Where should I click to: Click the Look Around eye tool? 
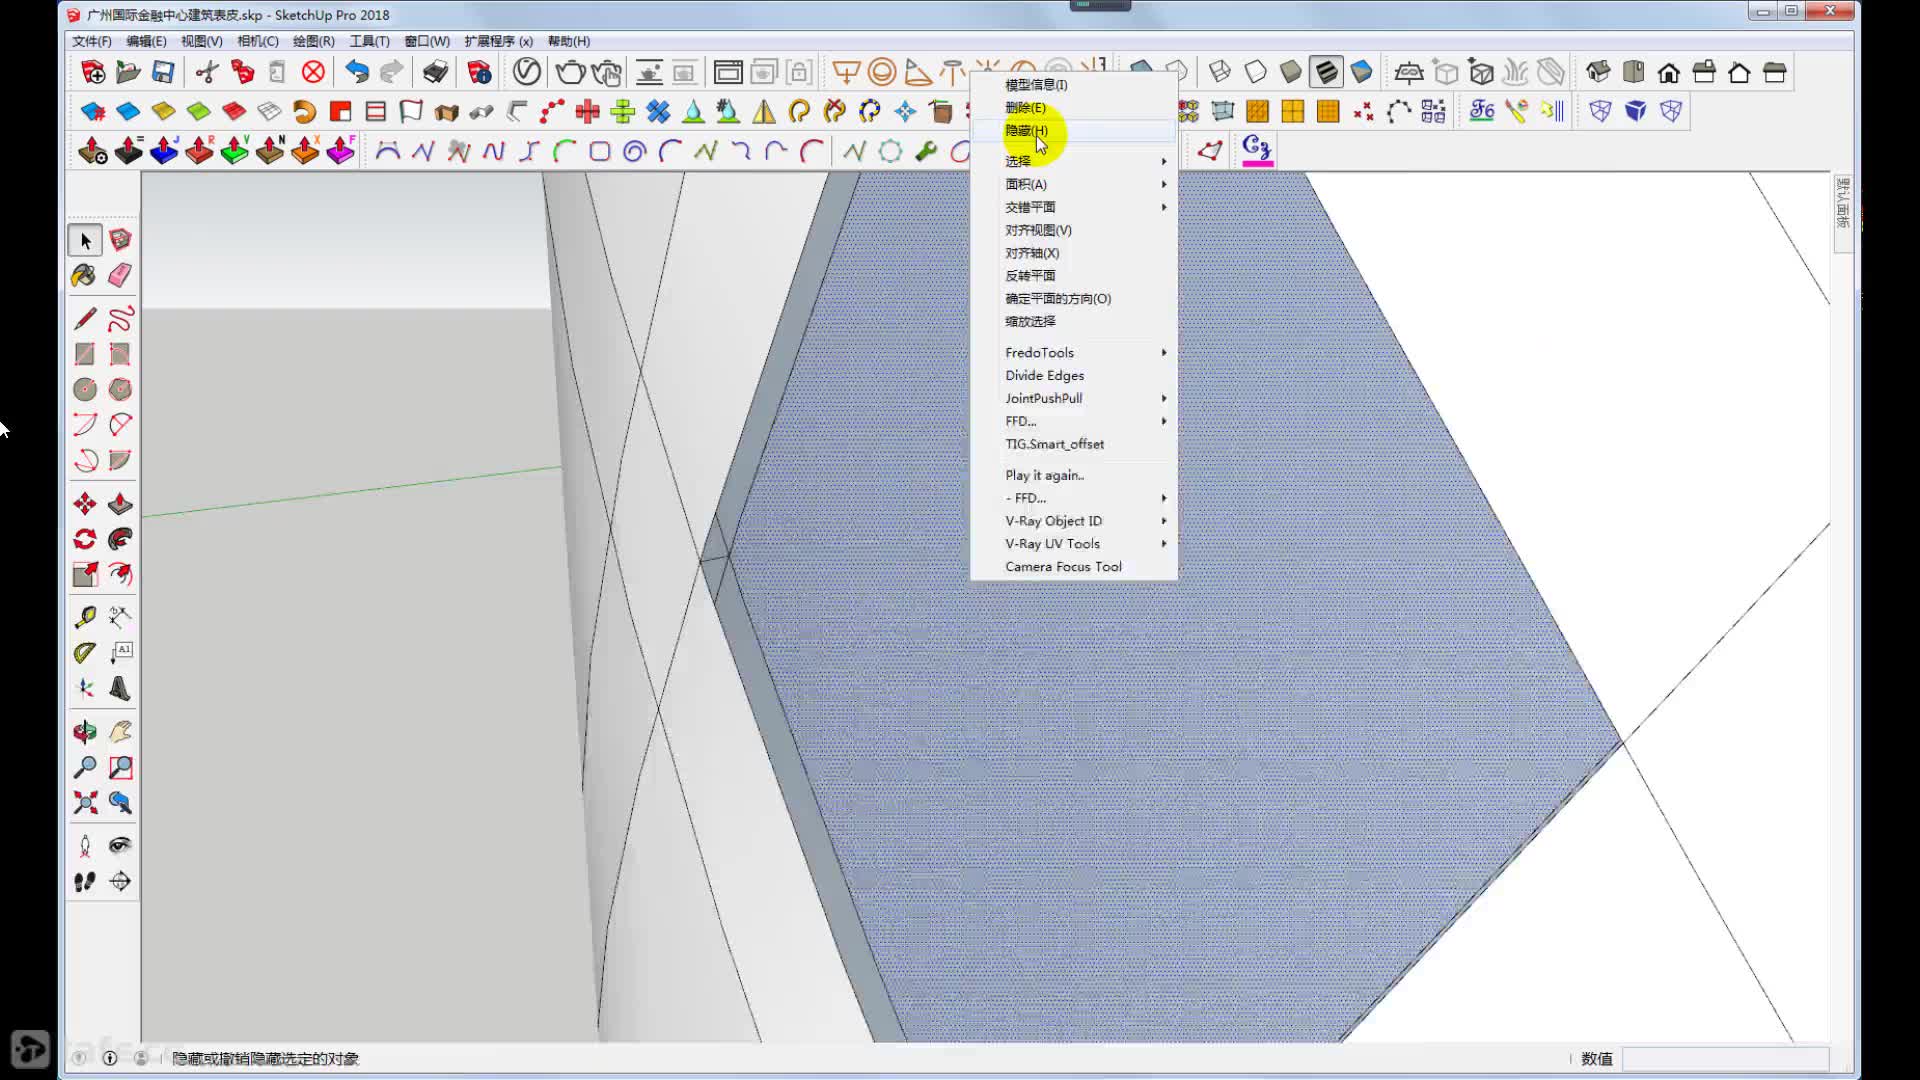(120, 846)
